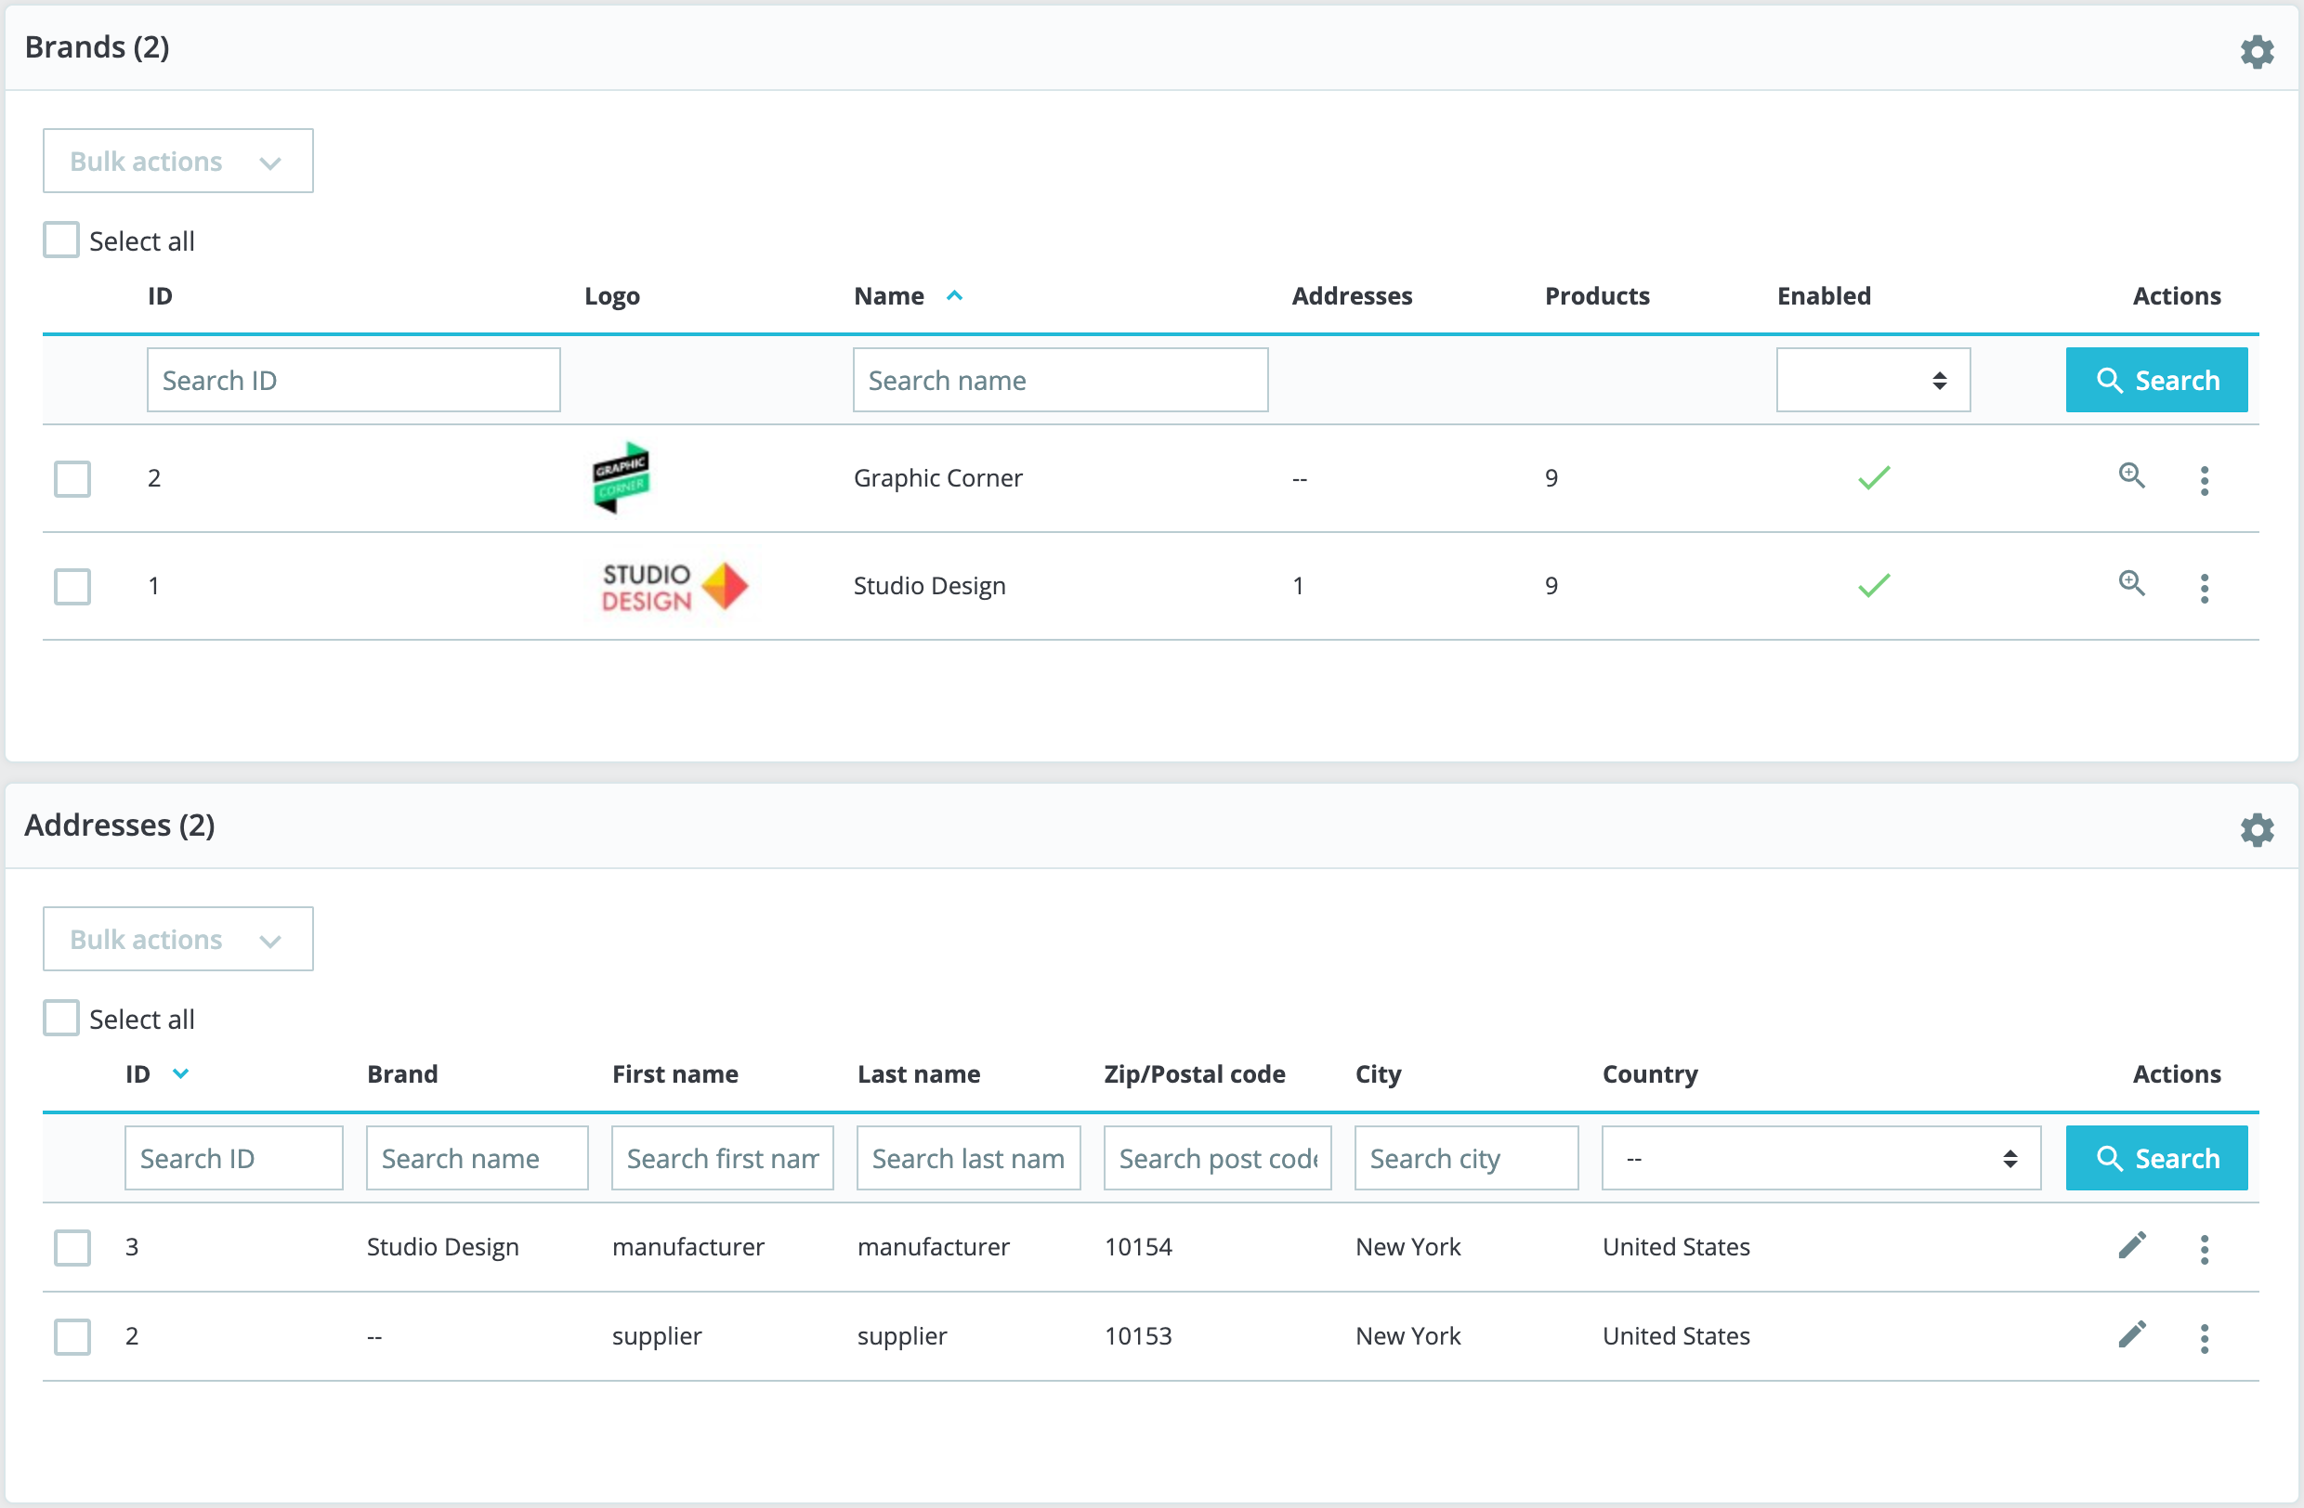Tick checkbox for Studio Design brand row
The height and width of the screenshot is (1508, 2304).
pos(72,586)
